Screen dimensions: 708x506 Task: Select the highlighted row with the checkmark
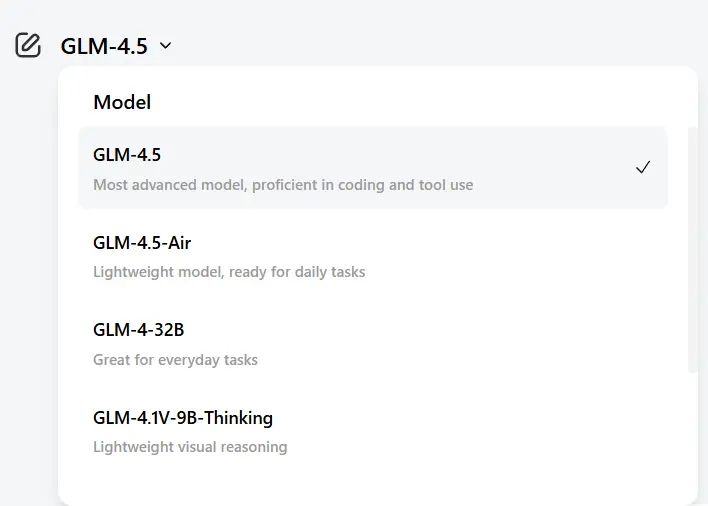tap(373, 167)
